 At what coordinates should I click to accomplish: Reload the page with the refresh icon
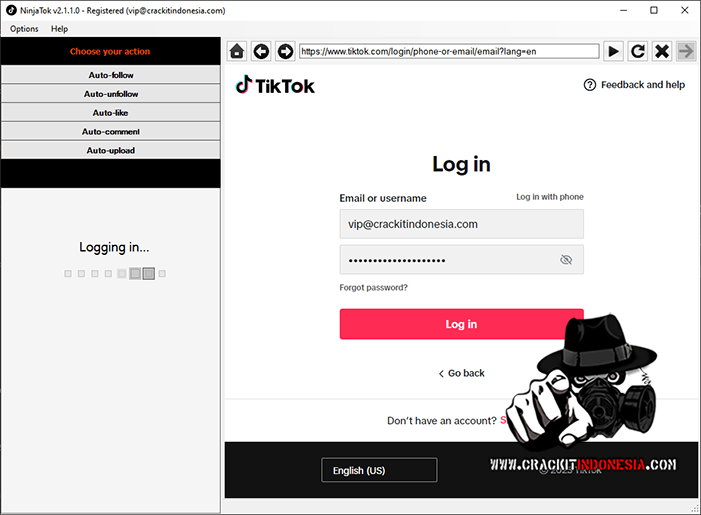pos(638,51)
